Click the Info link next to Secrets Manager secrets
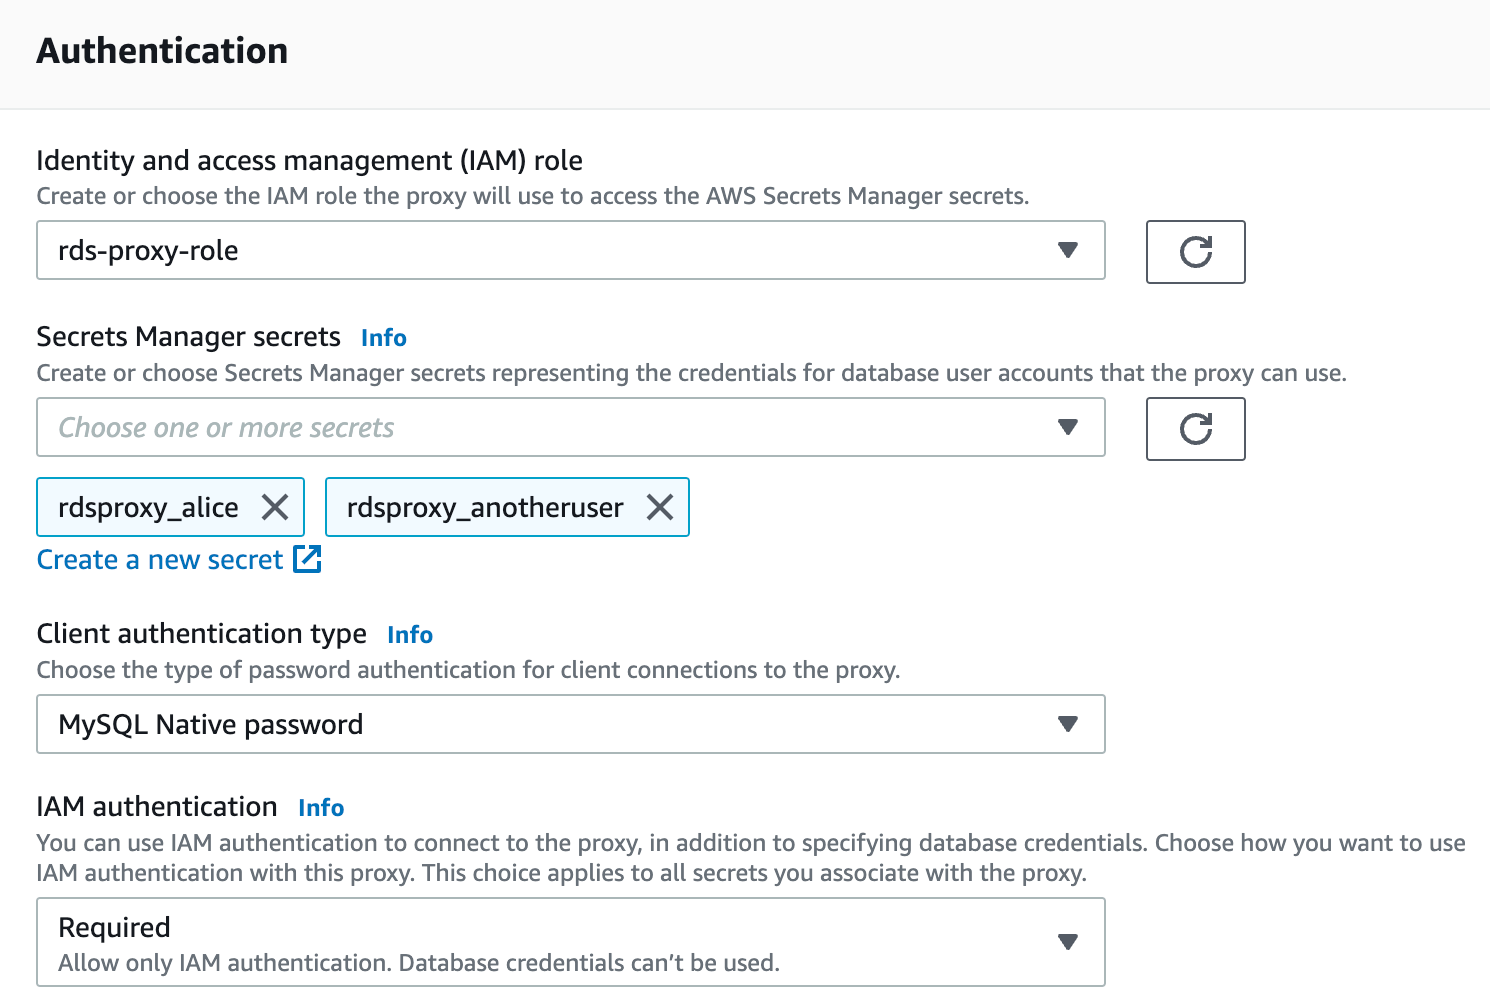 tap(383, 338)
